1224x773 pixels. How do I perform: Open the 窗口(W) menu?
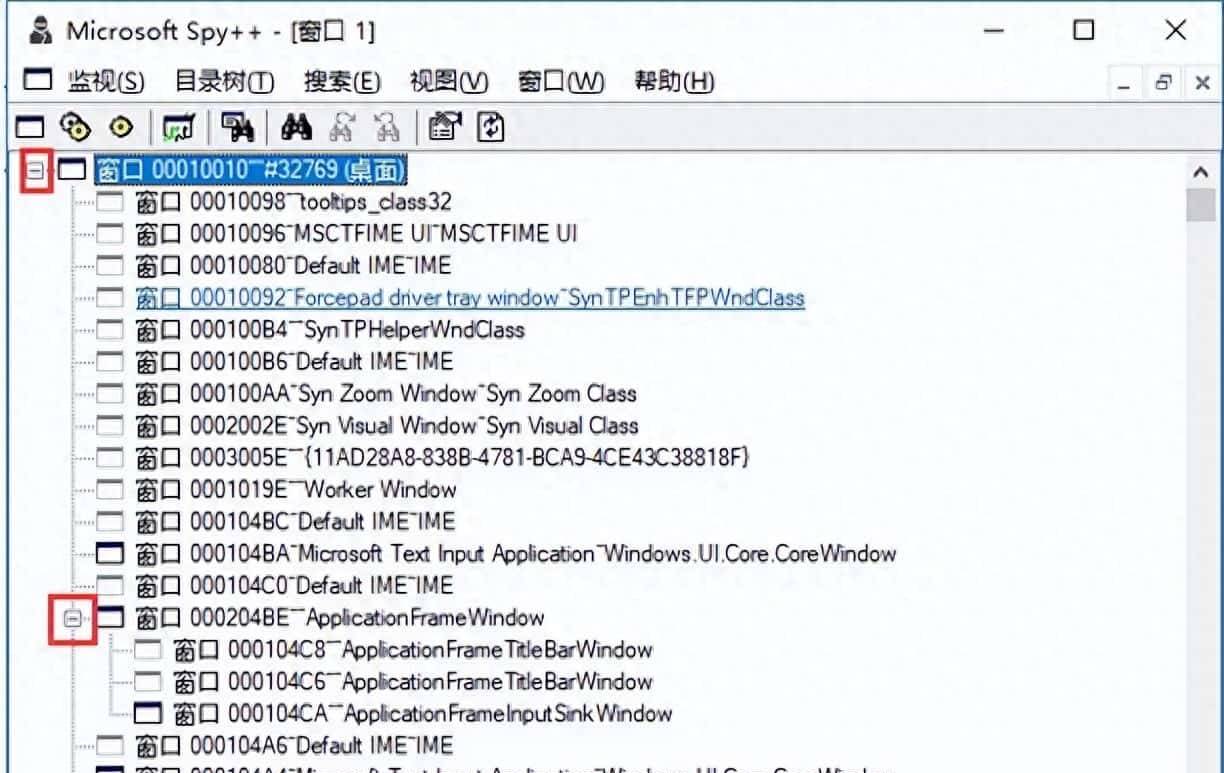click(x=561, y=82)
